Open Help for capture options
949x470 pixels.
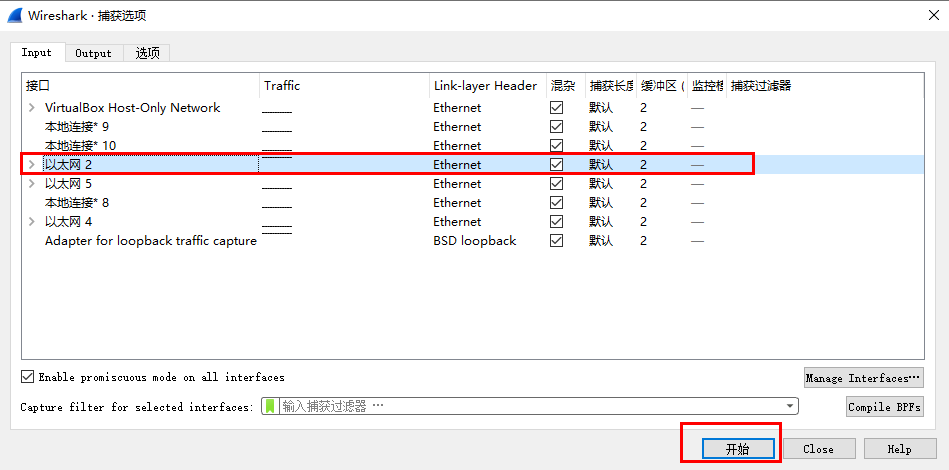(x=899, y=449)
